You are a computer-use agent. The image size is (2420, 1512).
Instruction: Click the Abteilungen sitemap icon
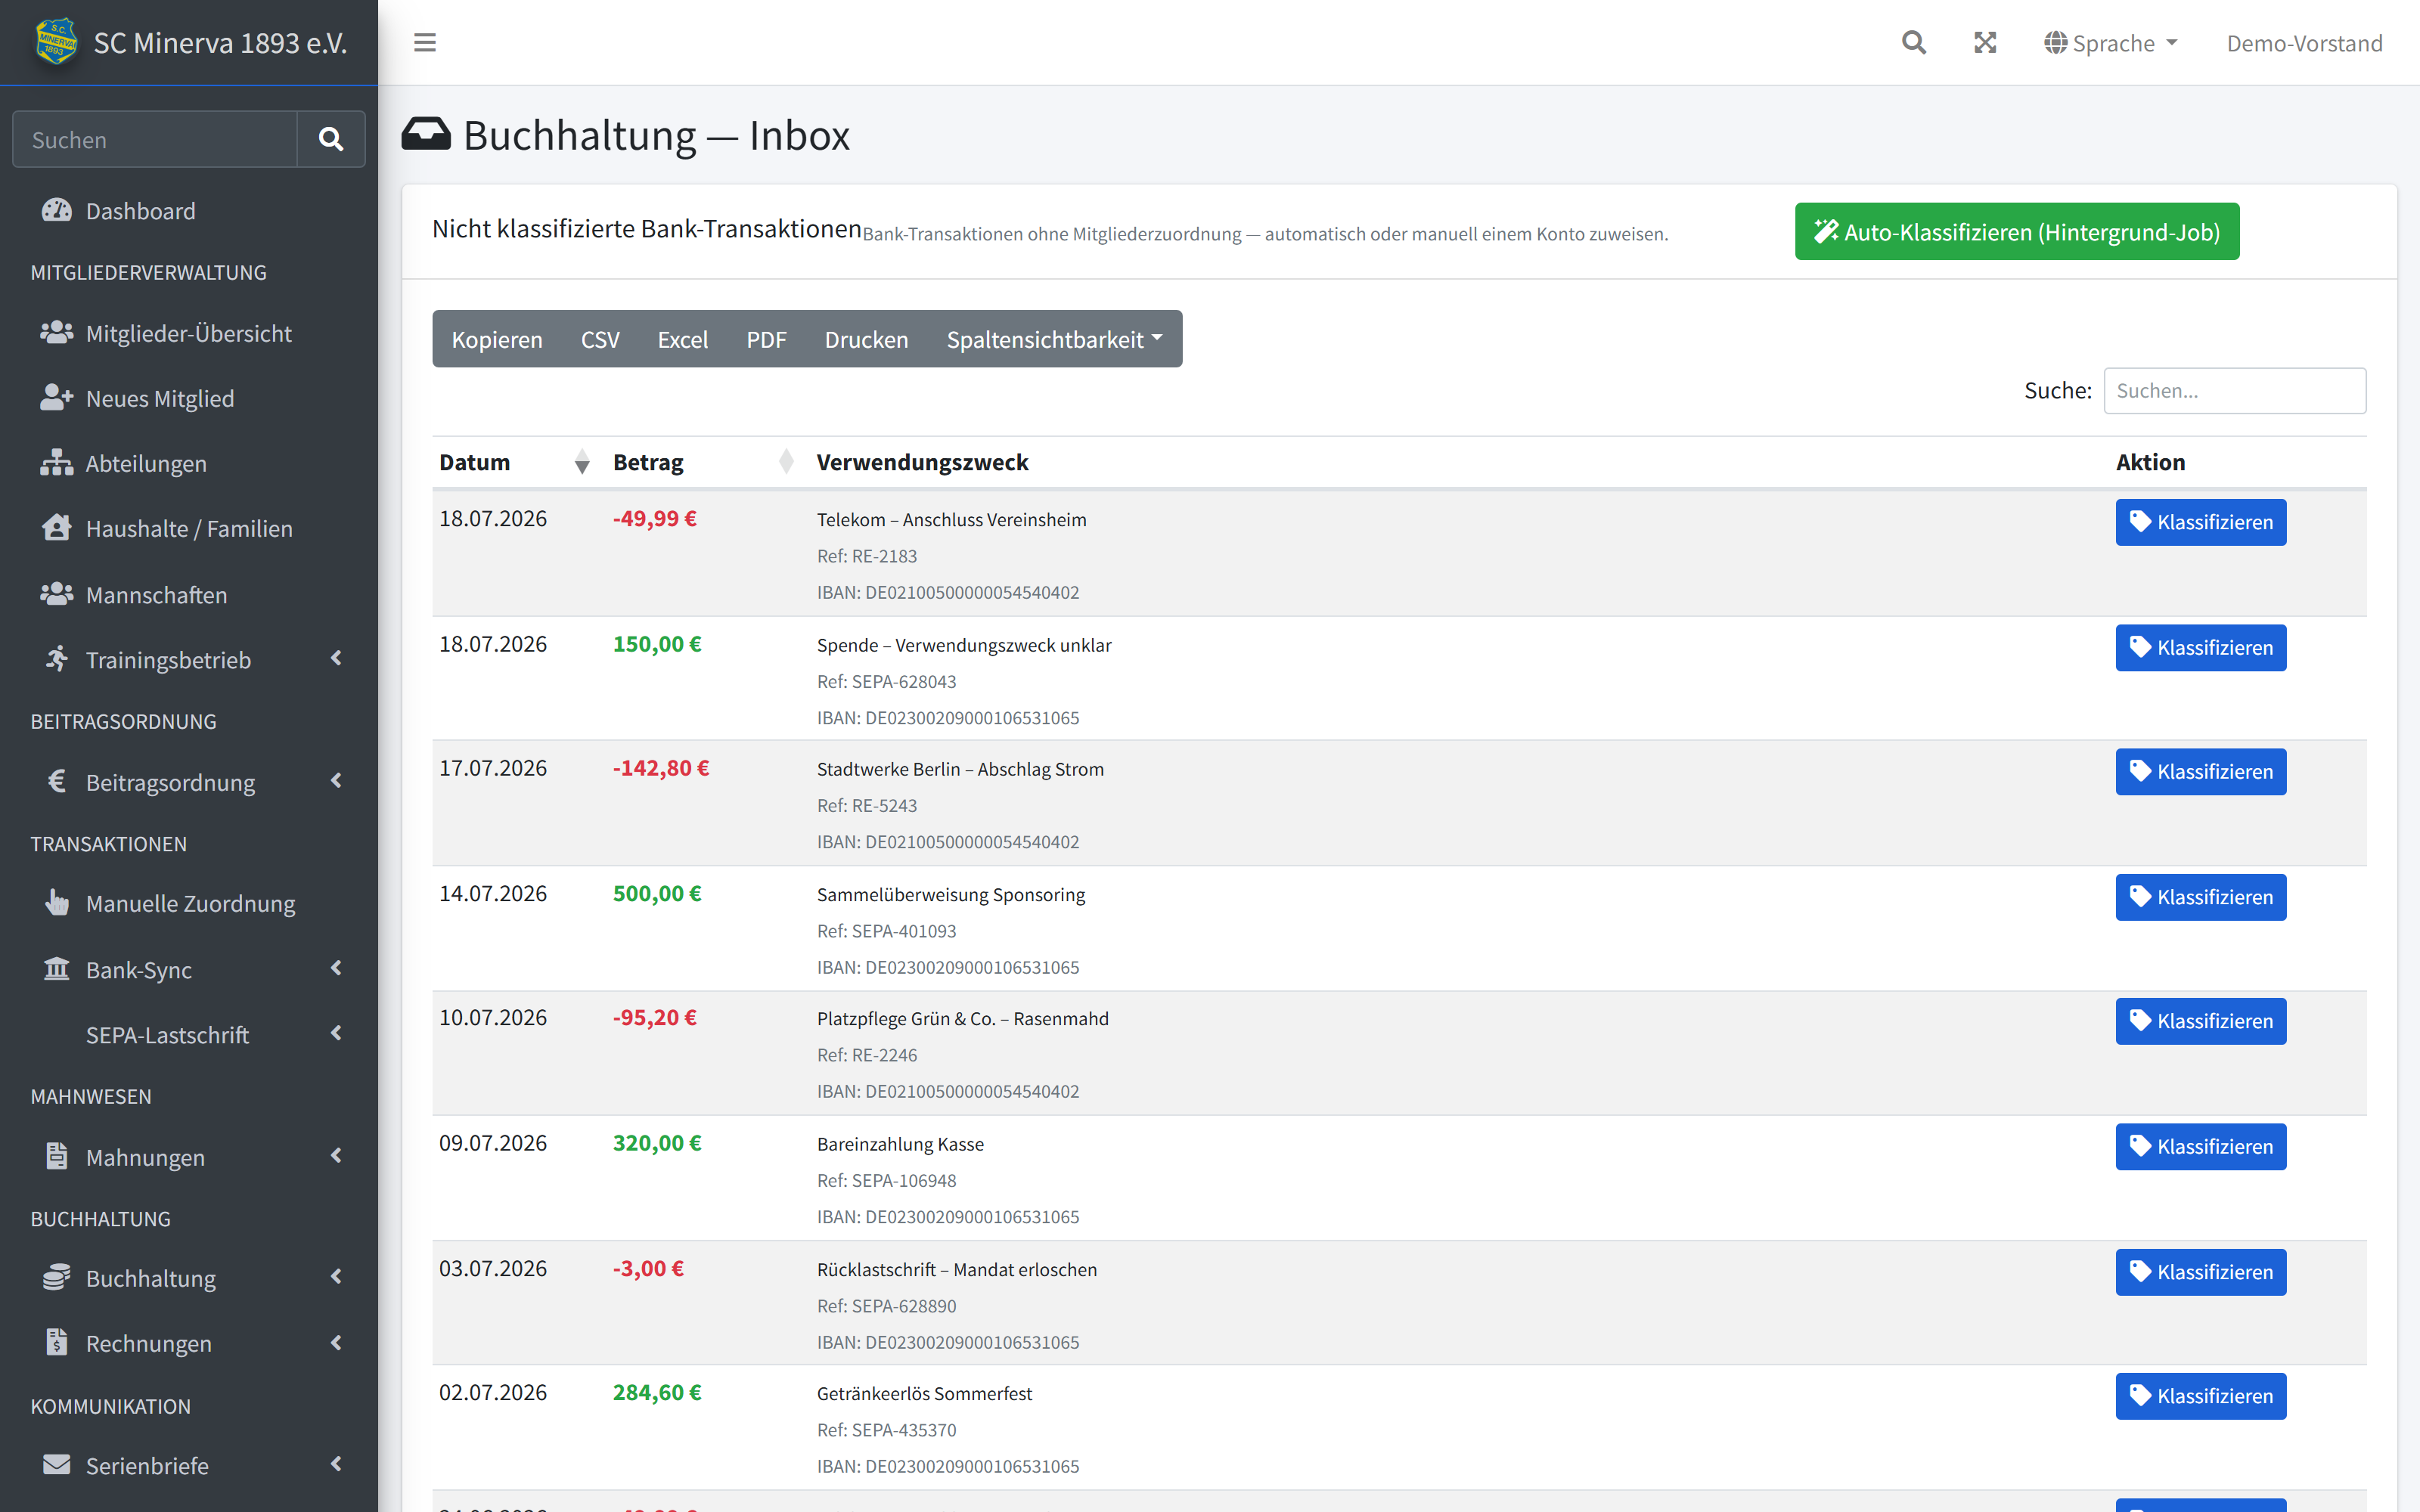click(x=57, y=462)
